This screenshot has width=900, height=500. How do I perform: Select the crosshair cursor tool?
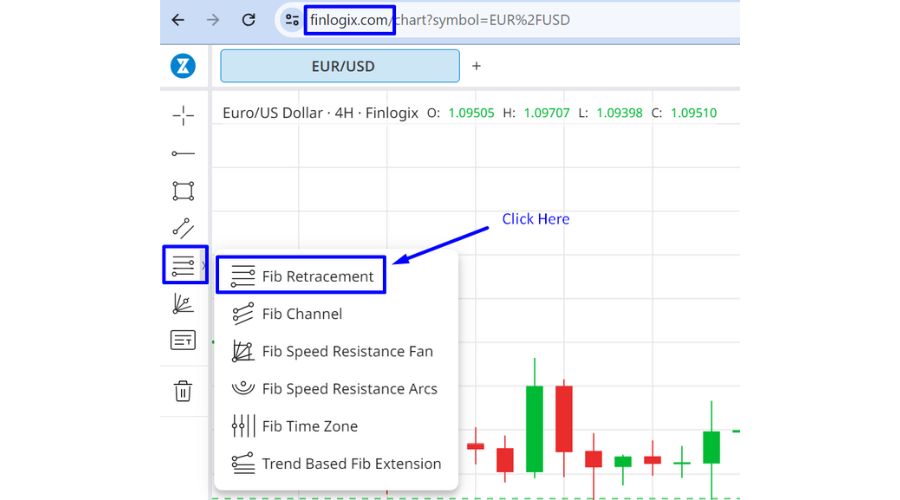(183, 116)
